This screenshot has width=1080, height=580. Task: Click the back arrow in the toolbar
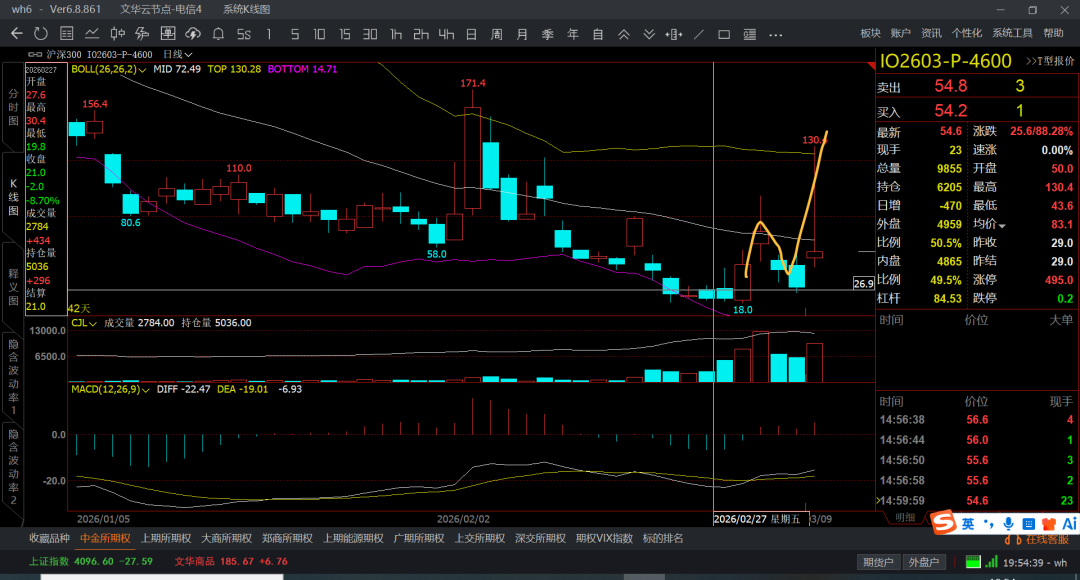point(16,34)
